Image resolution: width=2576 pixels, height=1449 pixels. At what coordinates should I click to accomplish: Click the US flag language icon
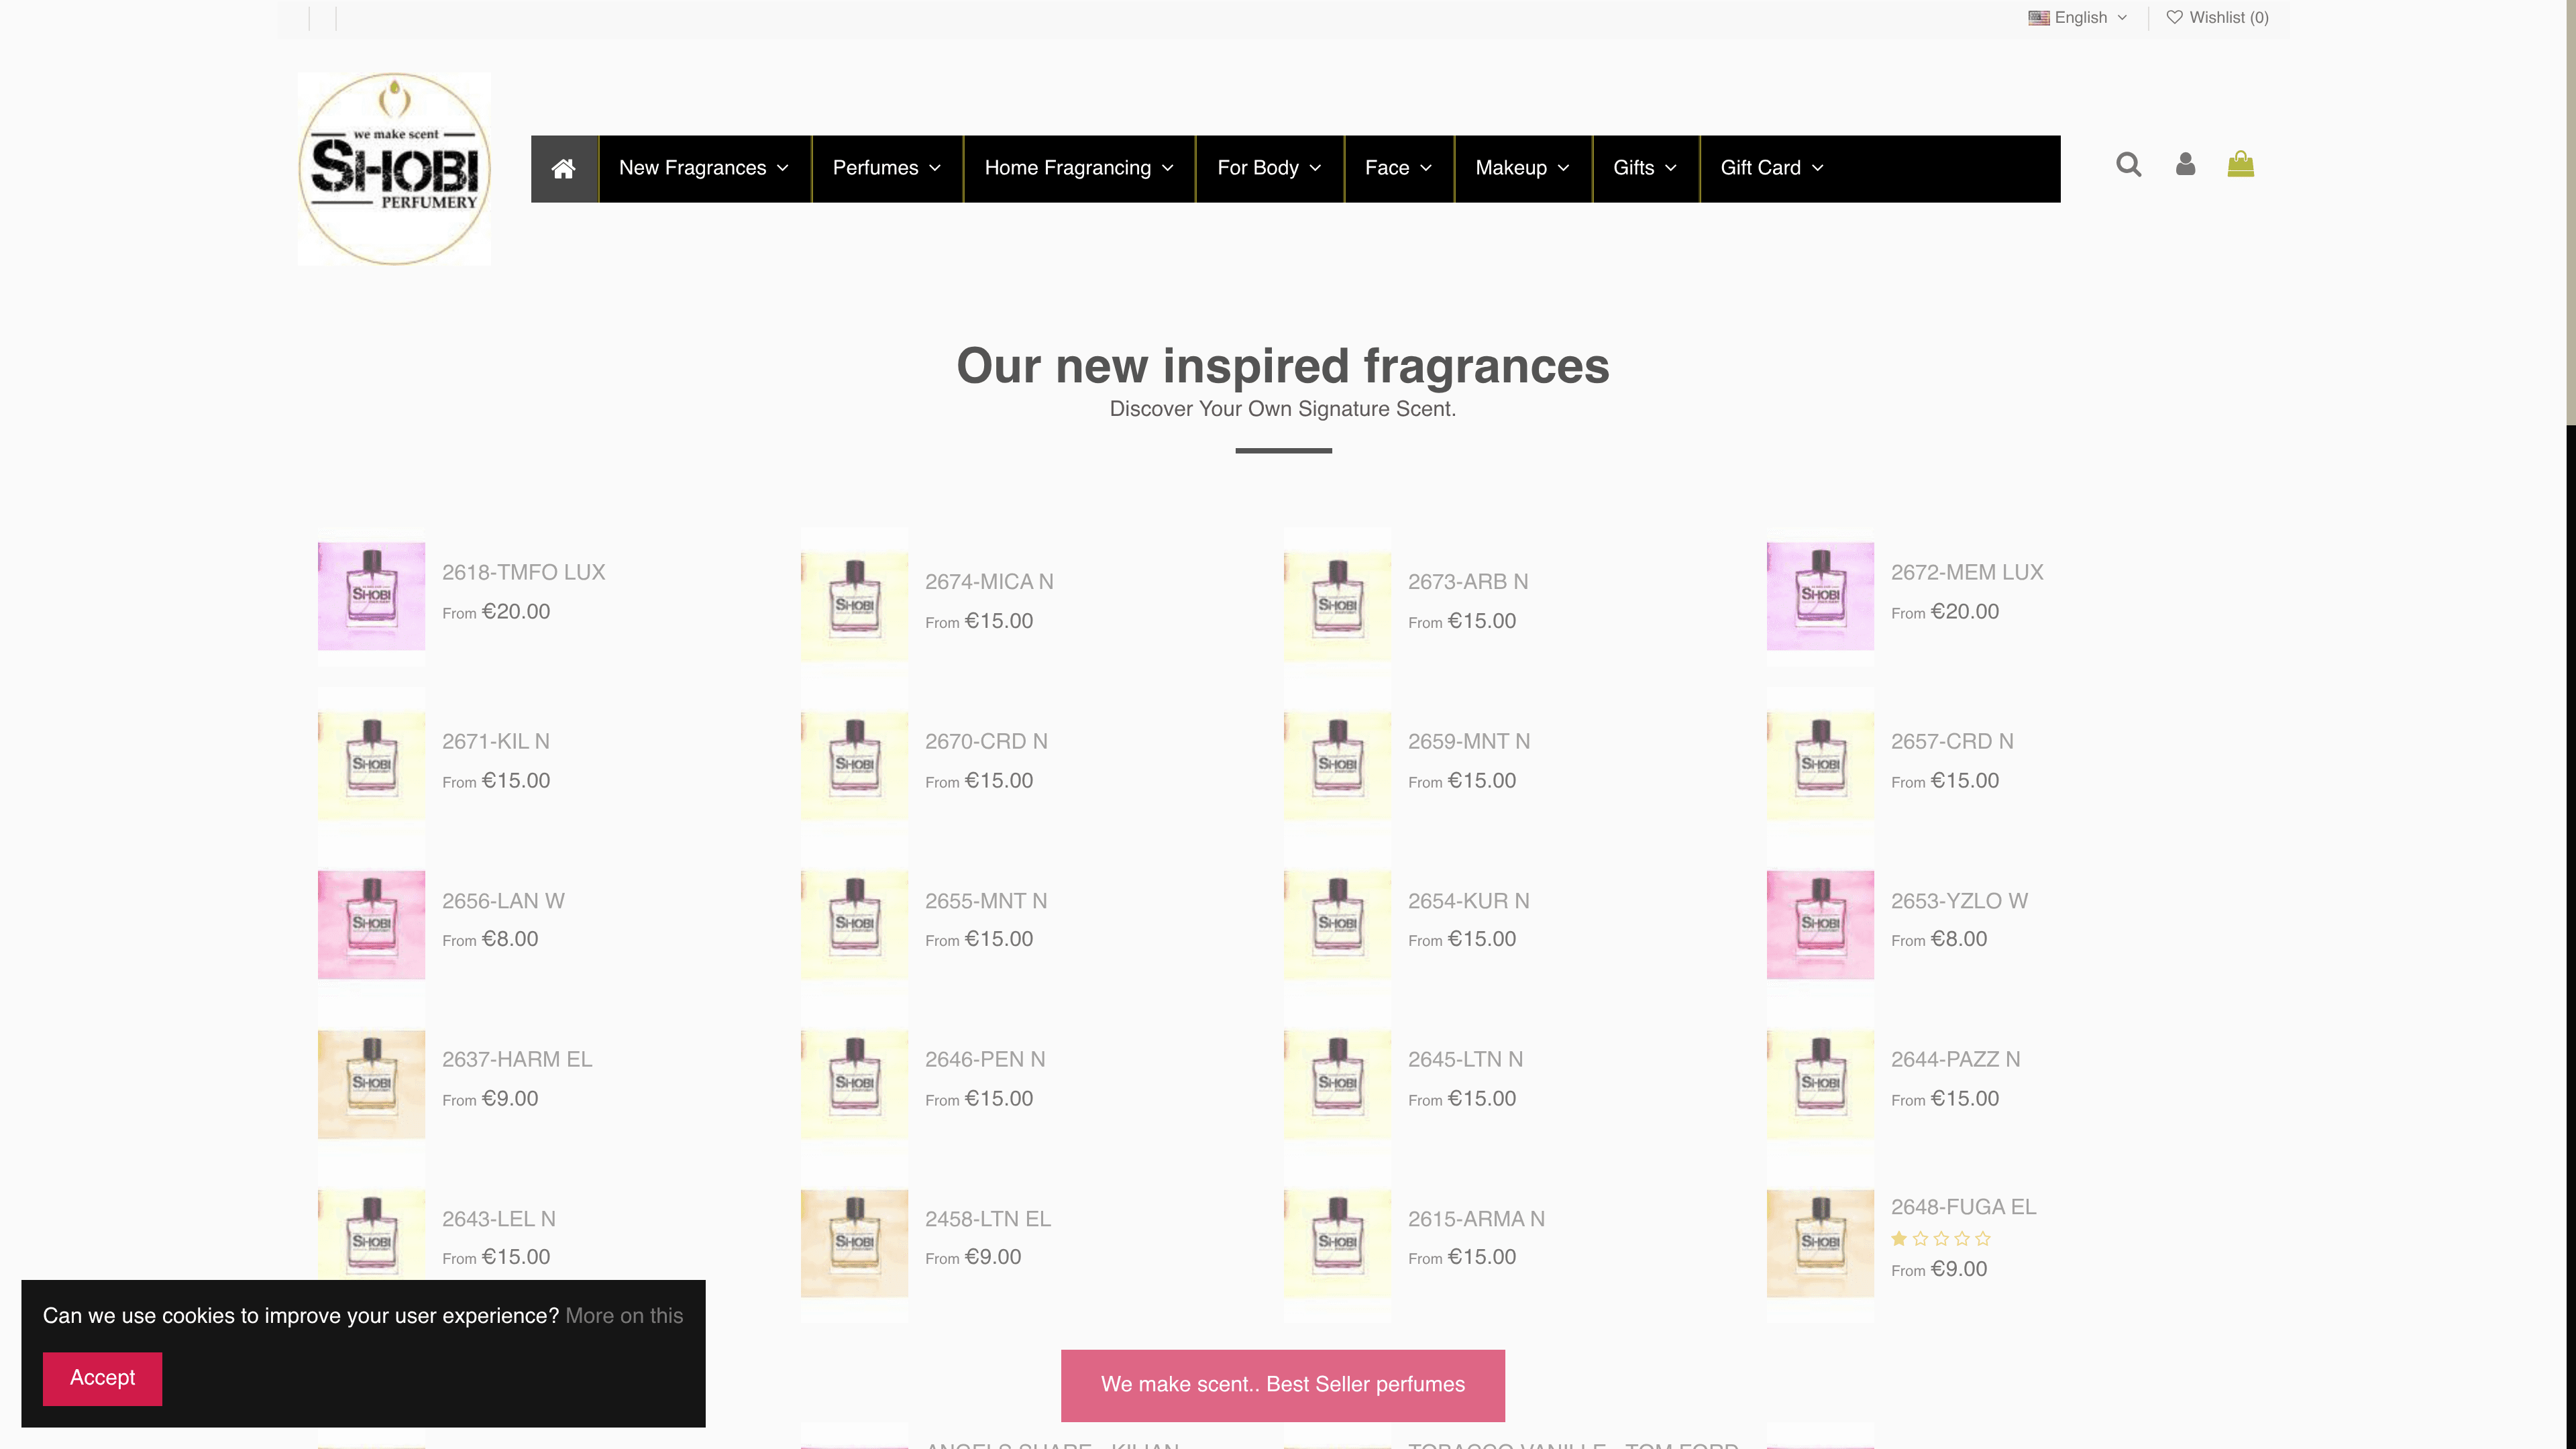coord(2038,17)
